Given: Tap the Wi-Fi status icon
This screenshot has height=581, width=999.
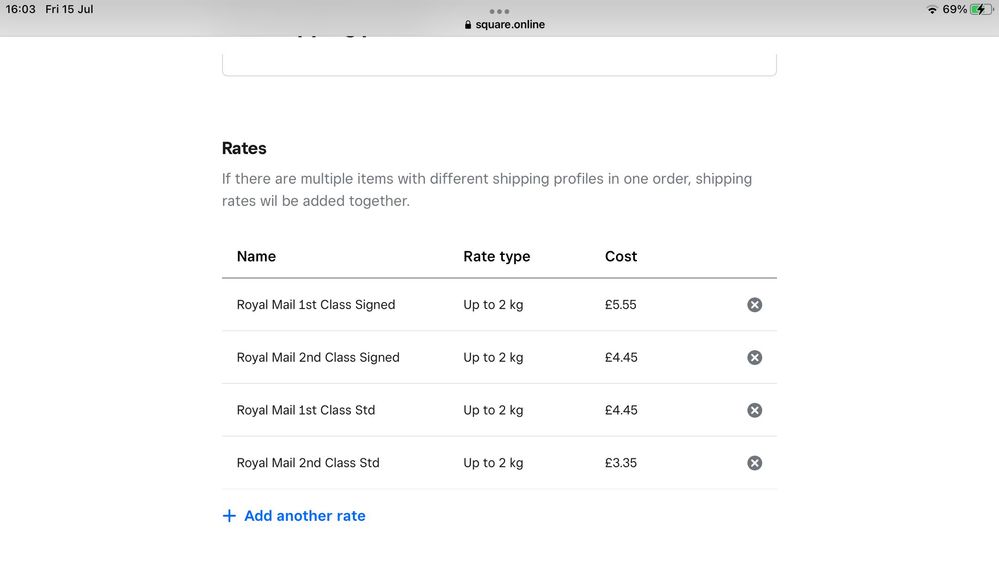Looking at the screenshot, I should (932, 9).
